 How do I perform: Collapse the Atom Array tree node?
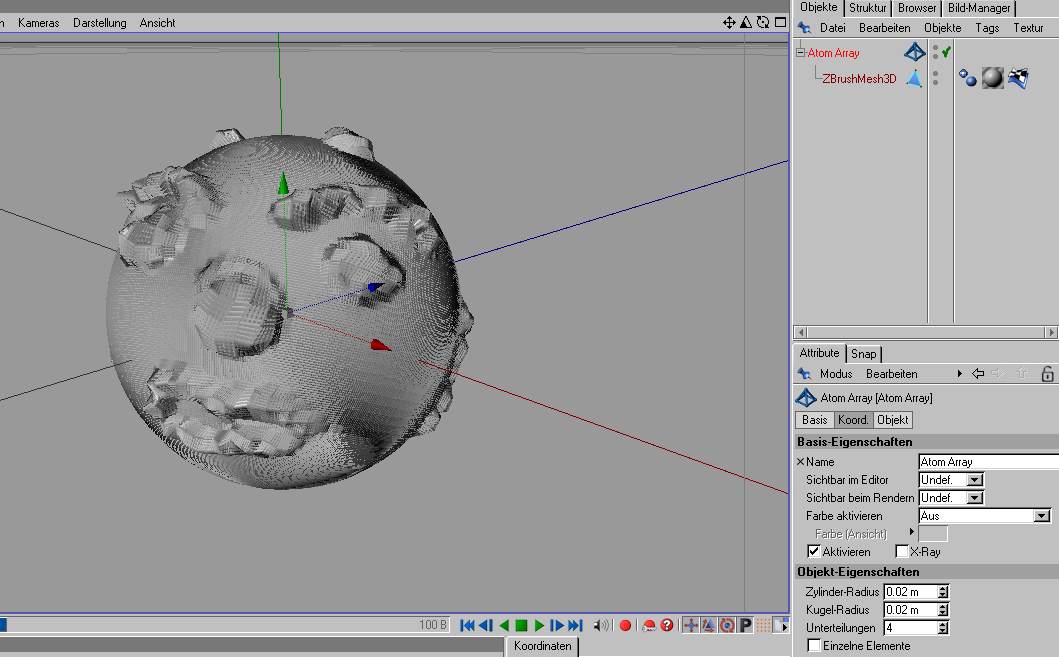pyautogui.click(x=800, y=53)
